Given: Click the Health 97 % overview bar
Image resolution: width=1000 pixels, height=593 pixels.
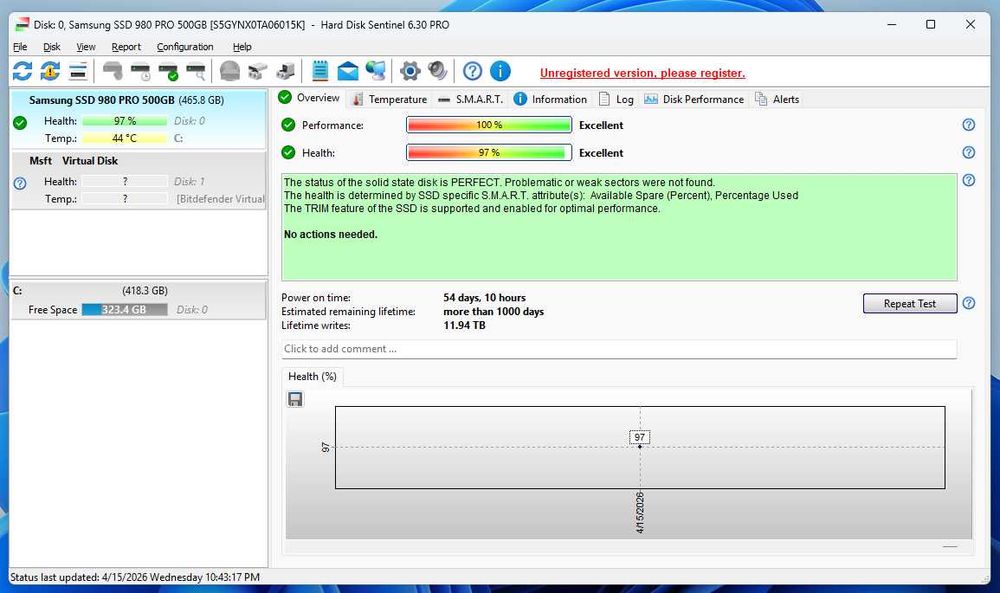Looking at the screenshot, I should point(489,152).
